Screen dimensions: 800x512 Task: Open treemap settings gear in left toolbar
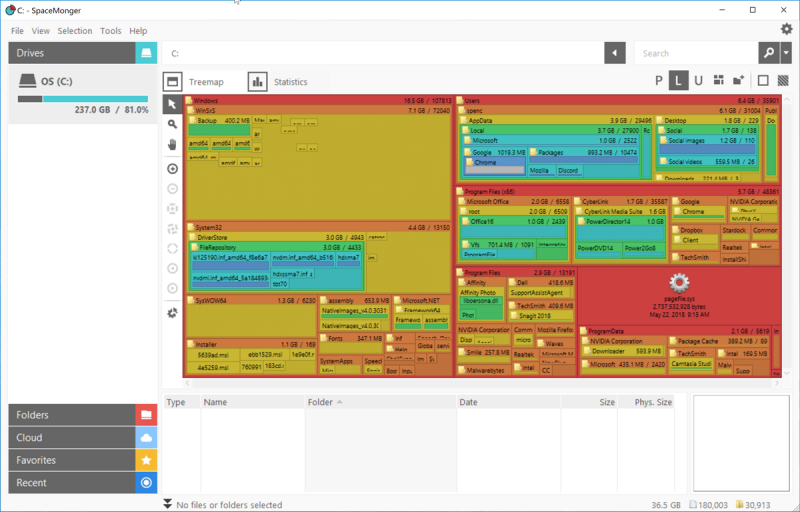click(172, 313)
